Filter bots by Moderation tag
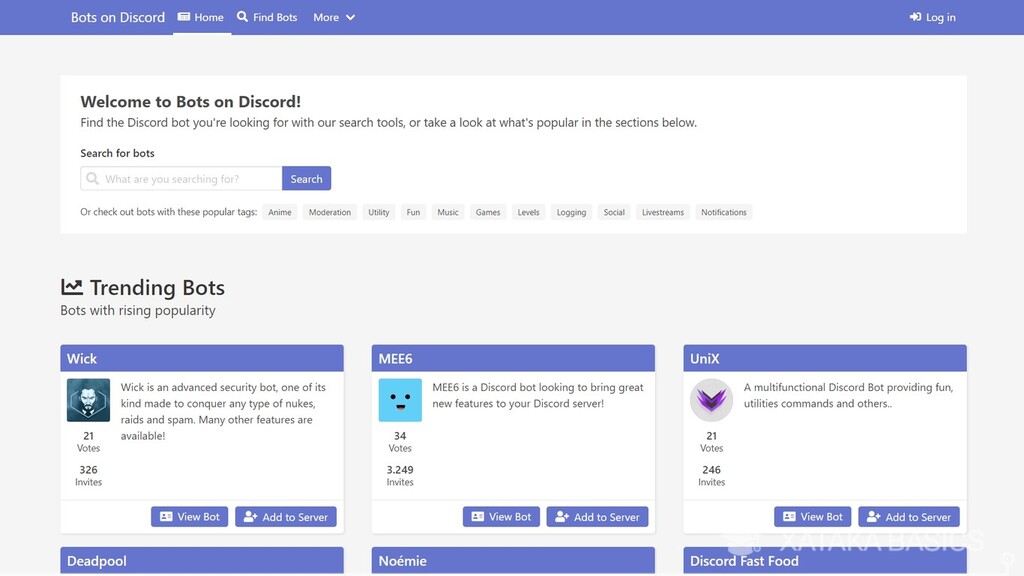 [330, 212]
